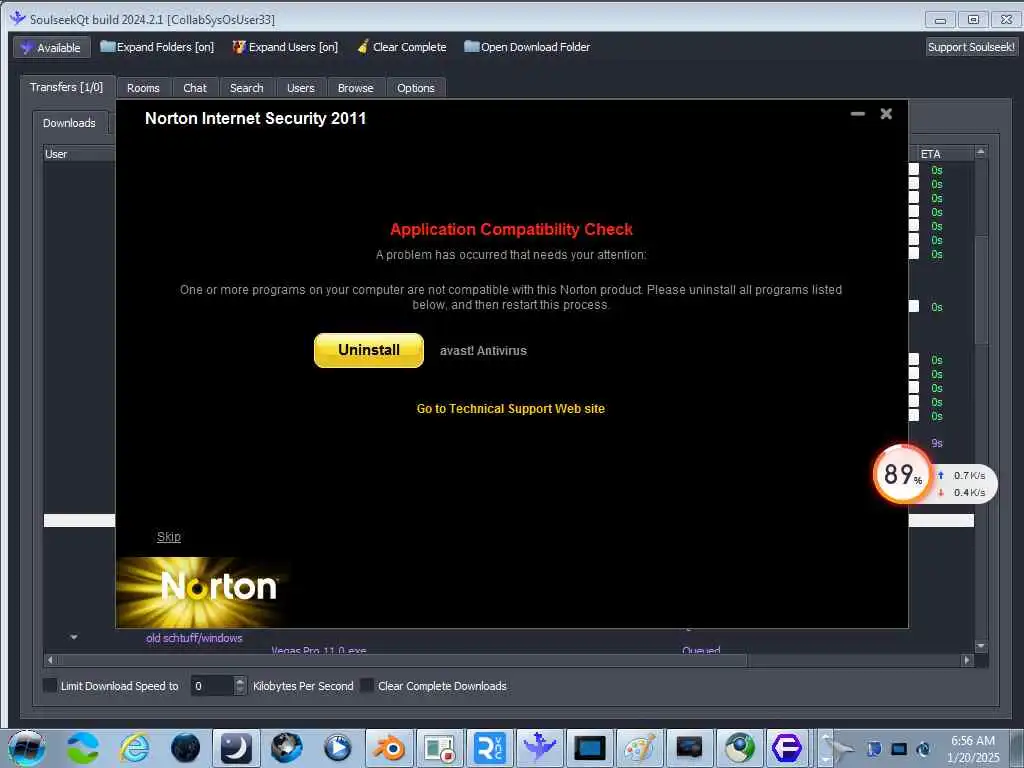Click the taskbar clock showing 6:56 AM
The image size is (1024, 768).
(973, 748)
